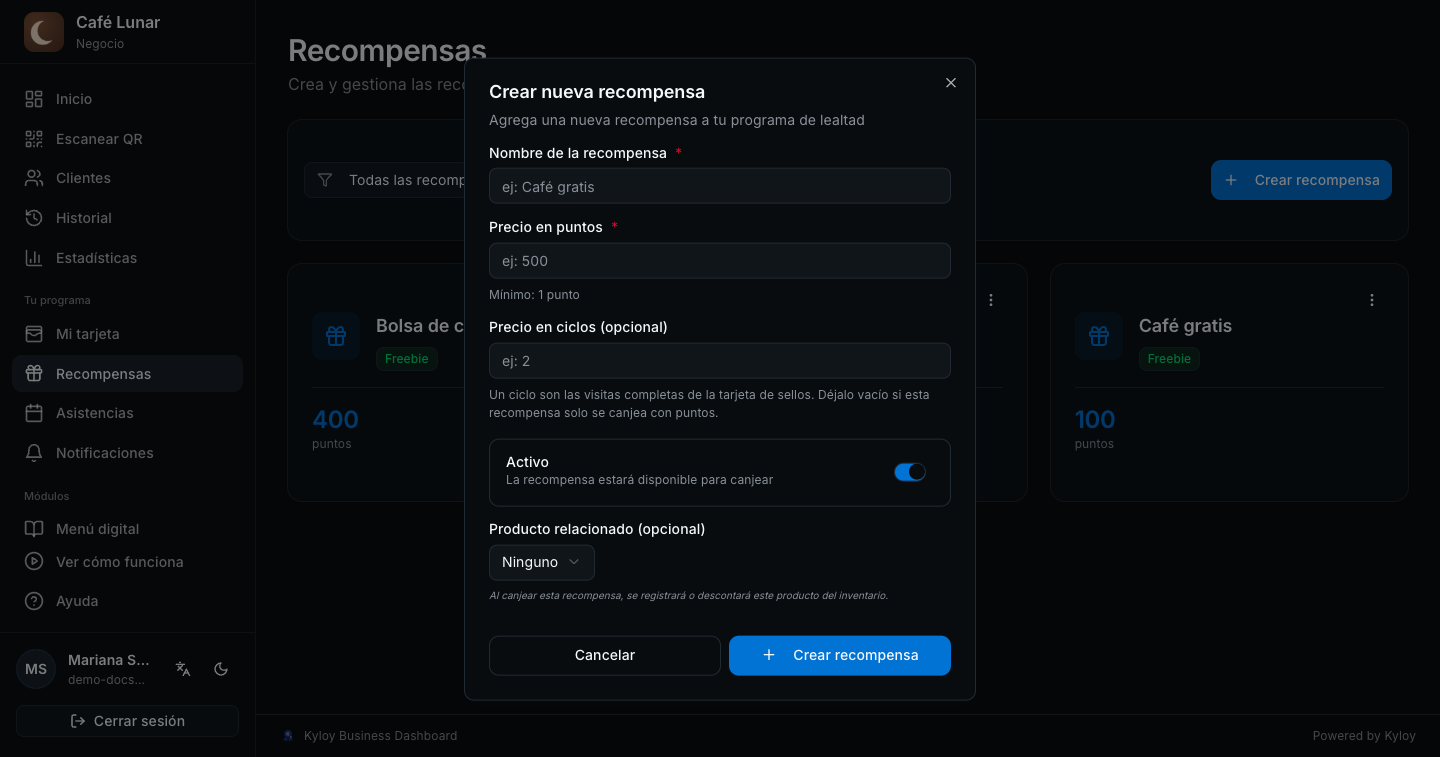Click the Nombre de la recompensa field
1440x757 pixels.
pos(720,186)
